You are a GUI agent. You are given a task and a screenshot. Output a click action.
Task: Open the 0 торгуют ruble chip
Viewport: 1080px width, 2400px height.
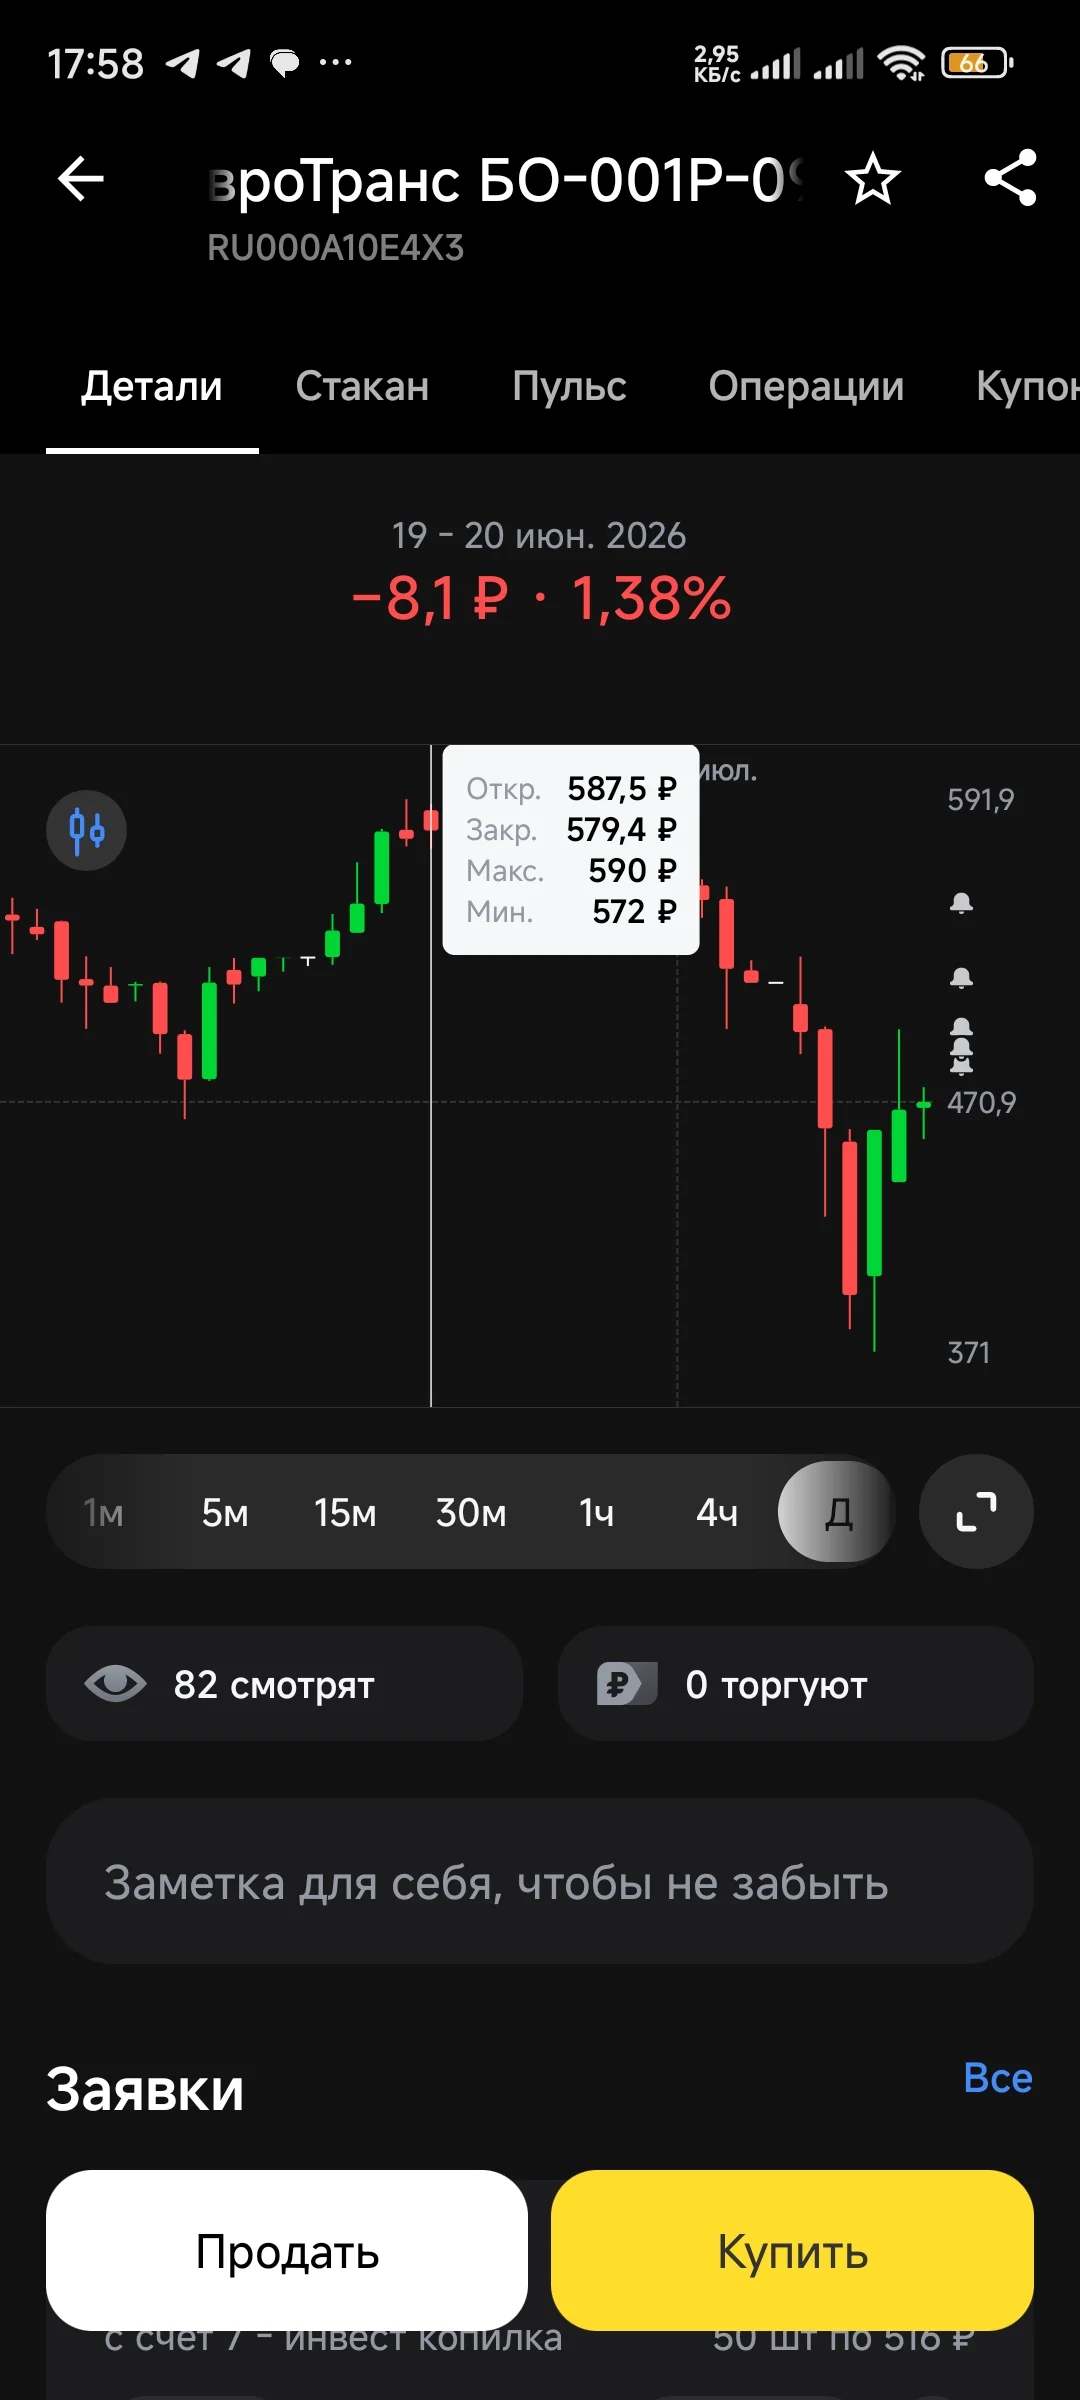(x=796, y=1684)
